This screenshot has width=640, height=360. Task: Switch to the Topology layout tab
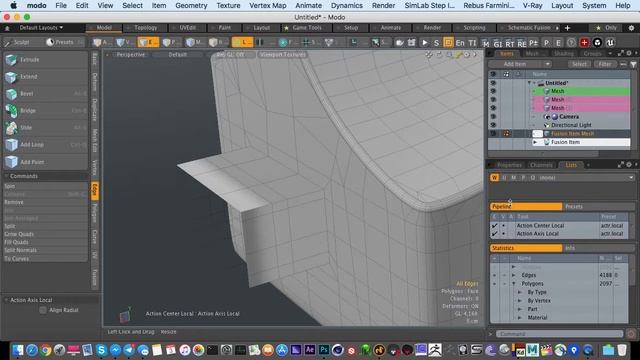[x=145, y=28]
